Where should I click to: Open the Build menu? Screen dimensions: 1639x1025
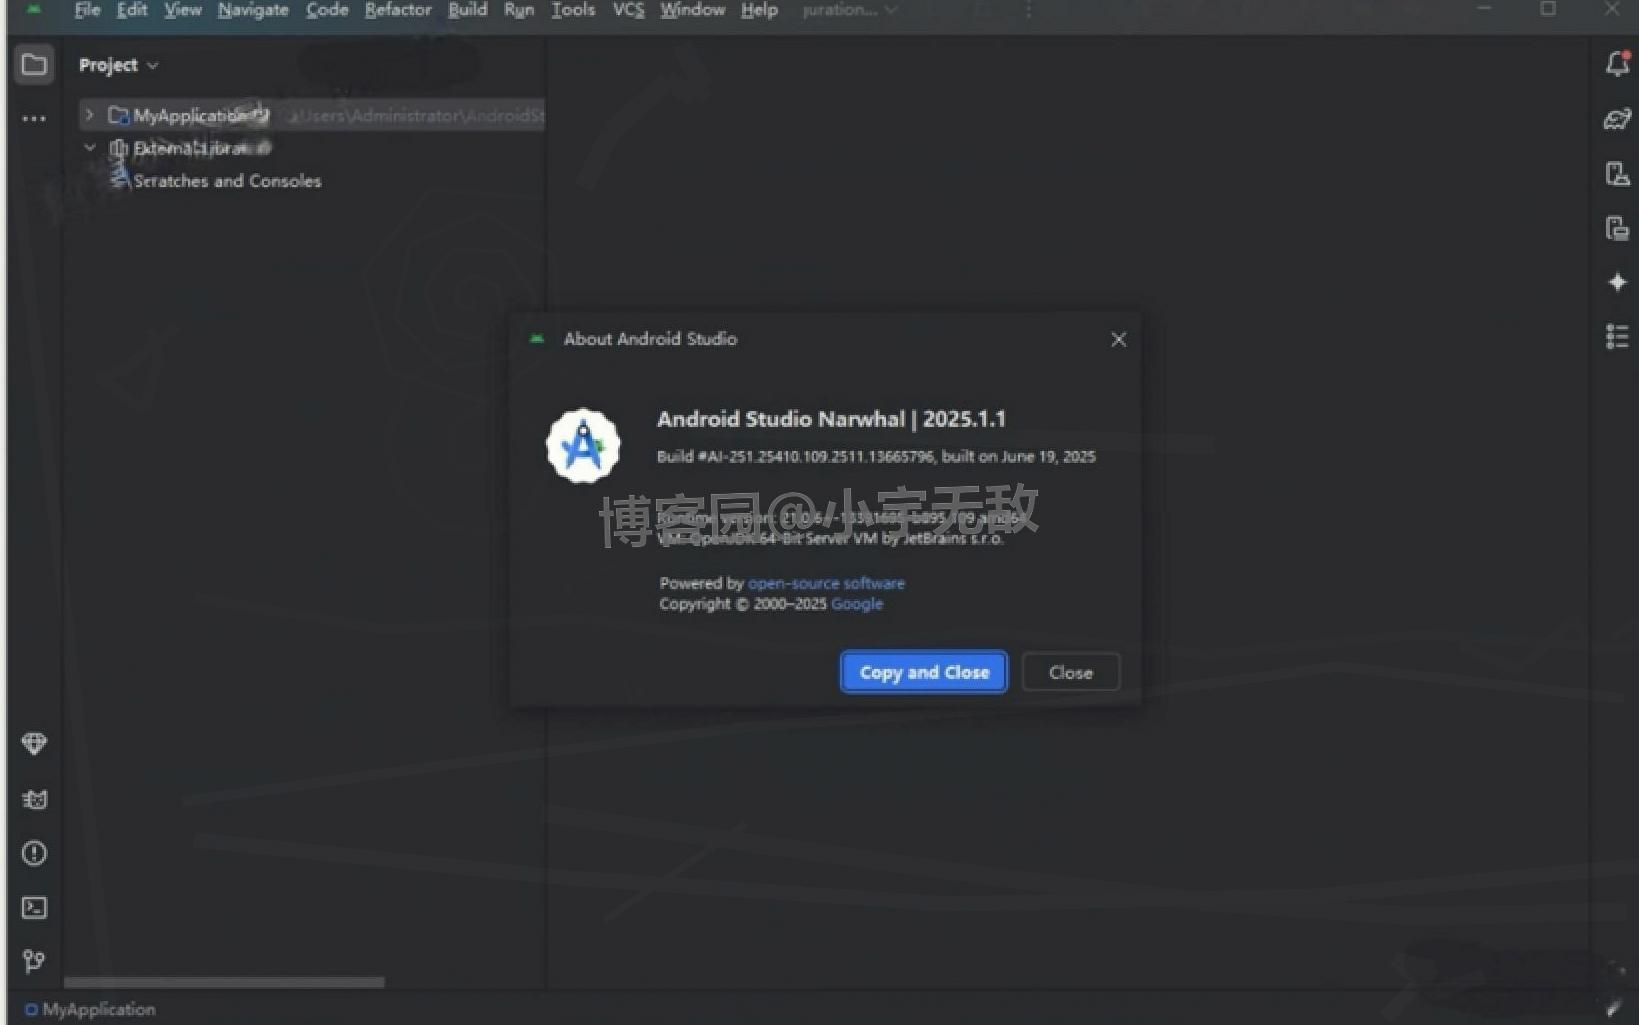(x=466, y=10)
